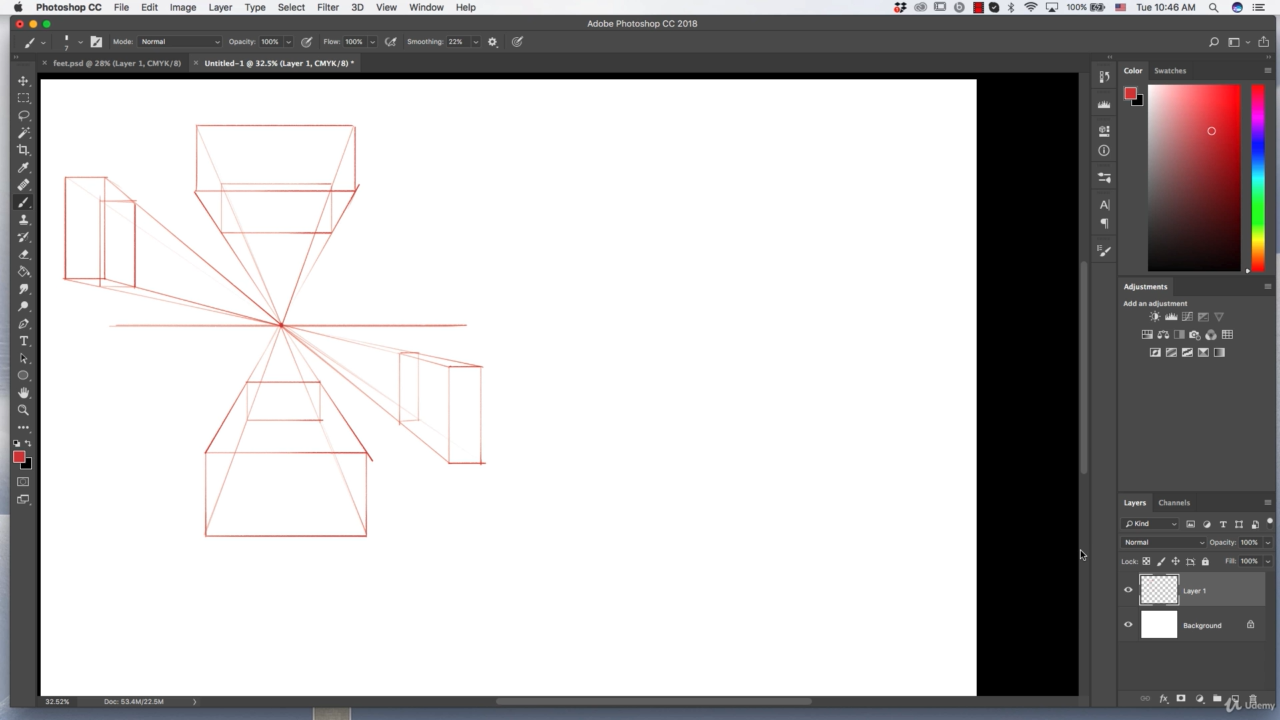Switch to the feet.psd document tab
The height and width of the screenshot is (720, 1280).
click(x=117, y=63)
